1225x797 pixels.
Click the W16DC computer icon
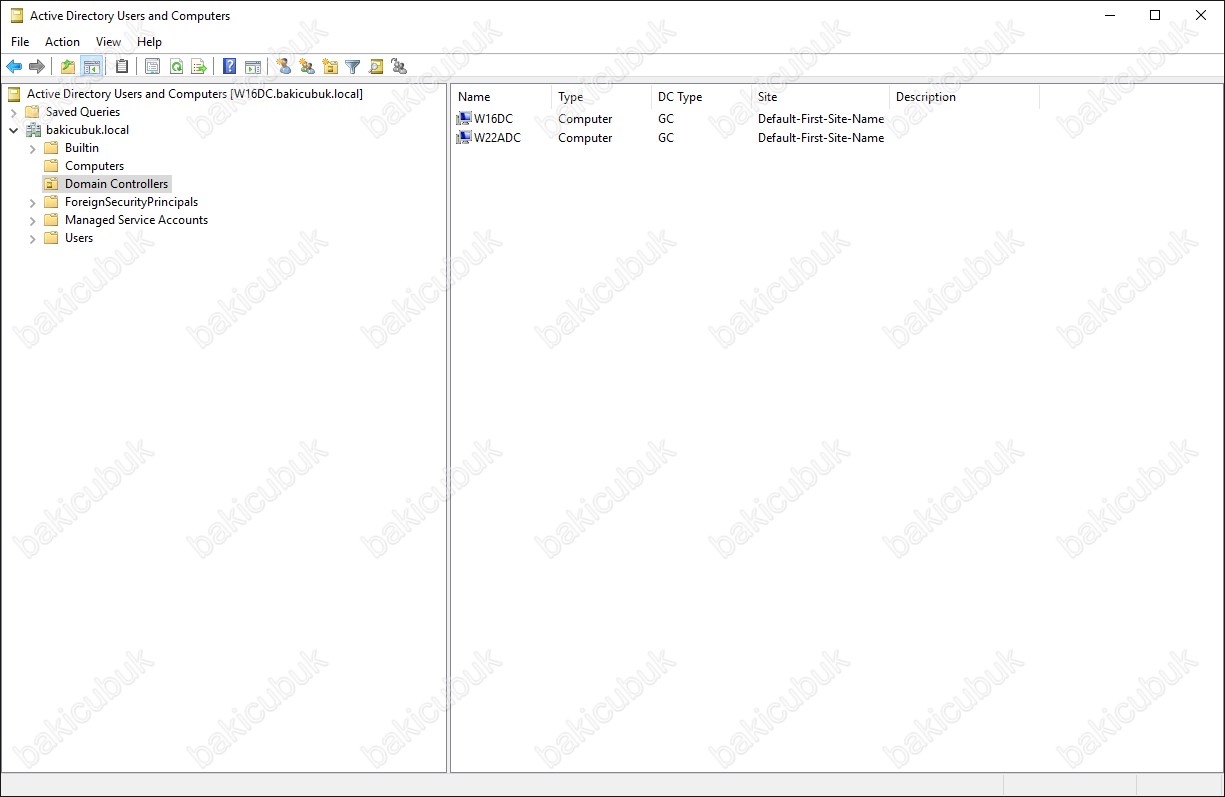pos(464,119)
